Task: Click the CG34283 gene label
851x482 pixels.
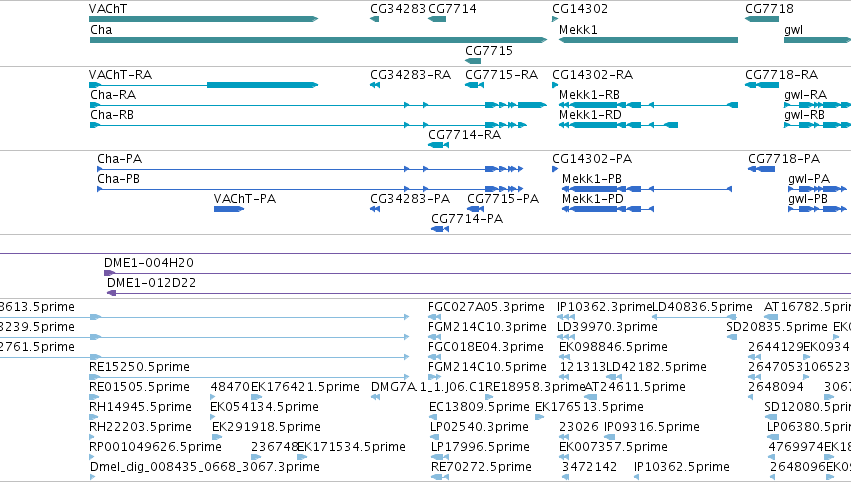Action: pos(398,9)
